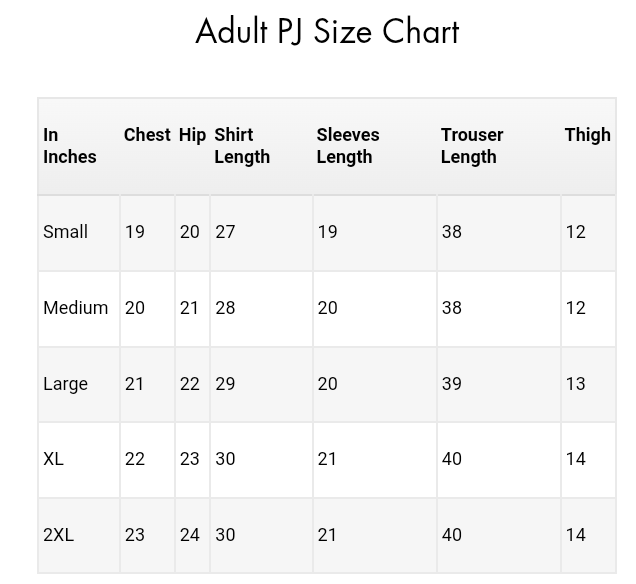Select the Medium size row label
This screenshot has height=584, width=636.
point(76,308)
